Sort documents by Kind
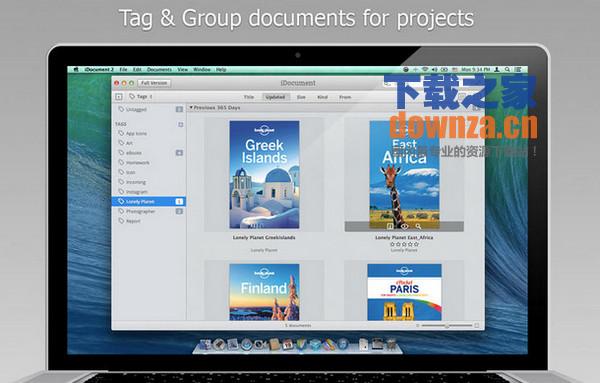This screenshot has height=383, width=600. (323, 97)
